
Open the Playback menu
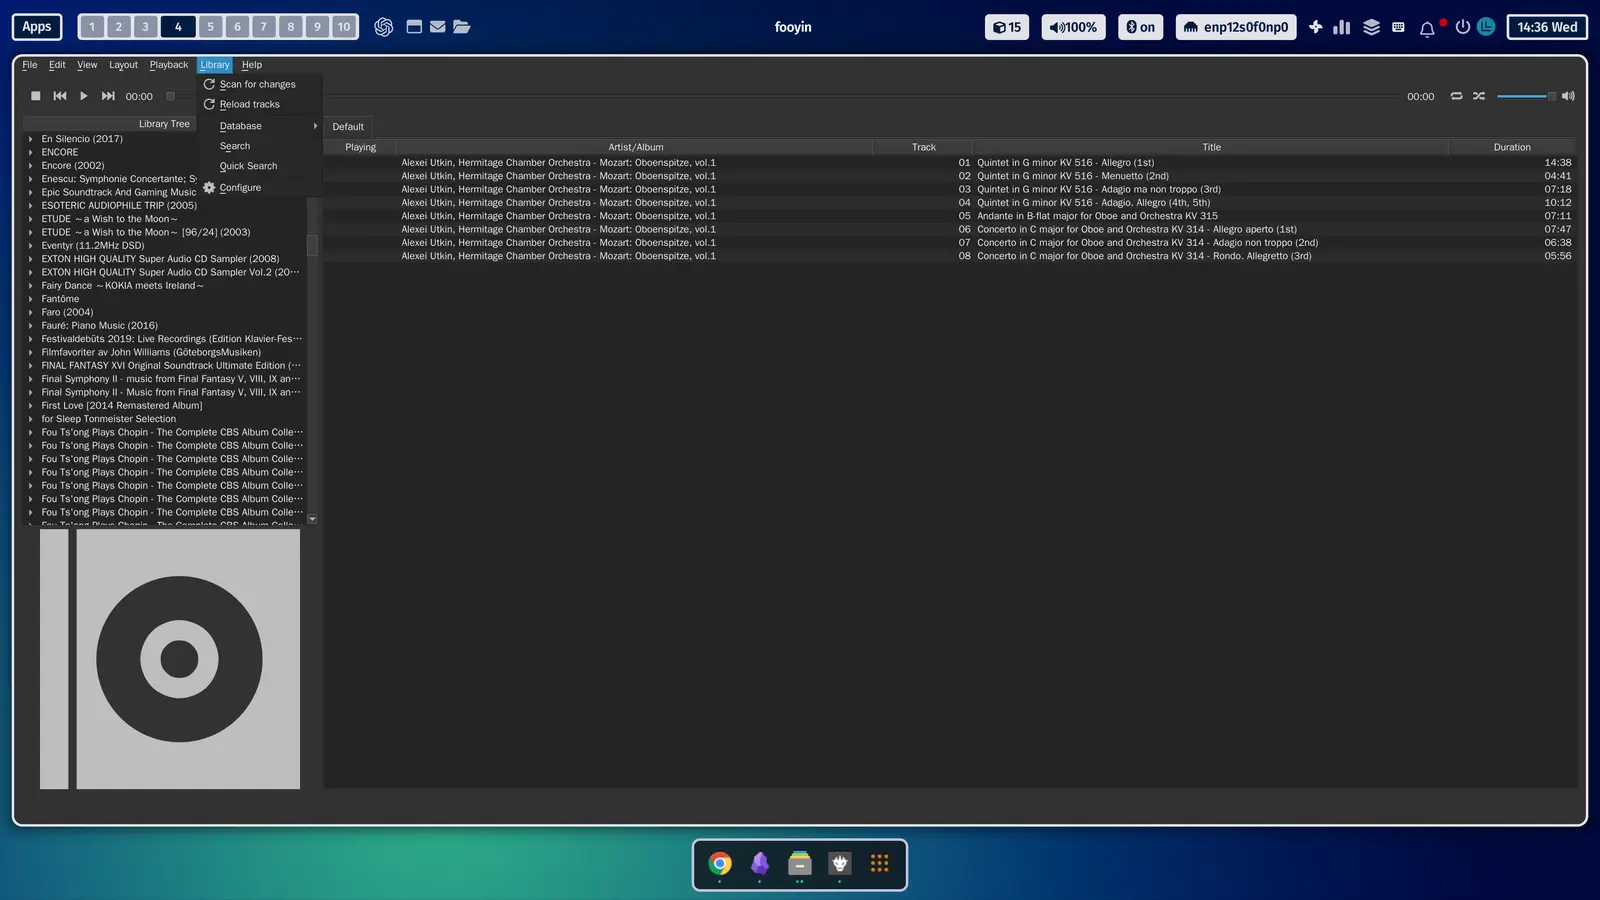pos(169,65)
